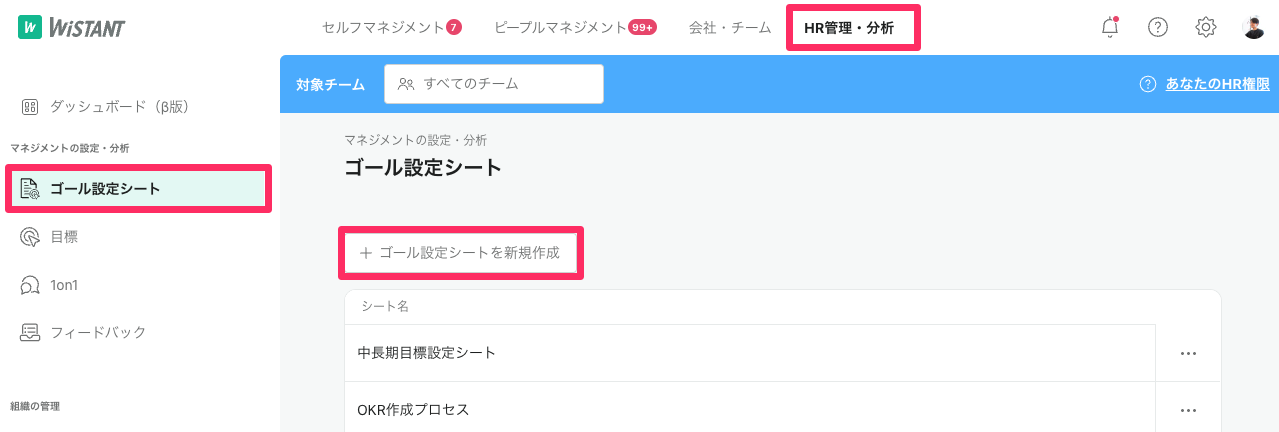Viewport: 1279px width, 432px height.
Task: Open user profile avatar
Action: pos(1254,28)
